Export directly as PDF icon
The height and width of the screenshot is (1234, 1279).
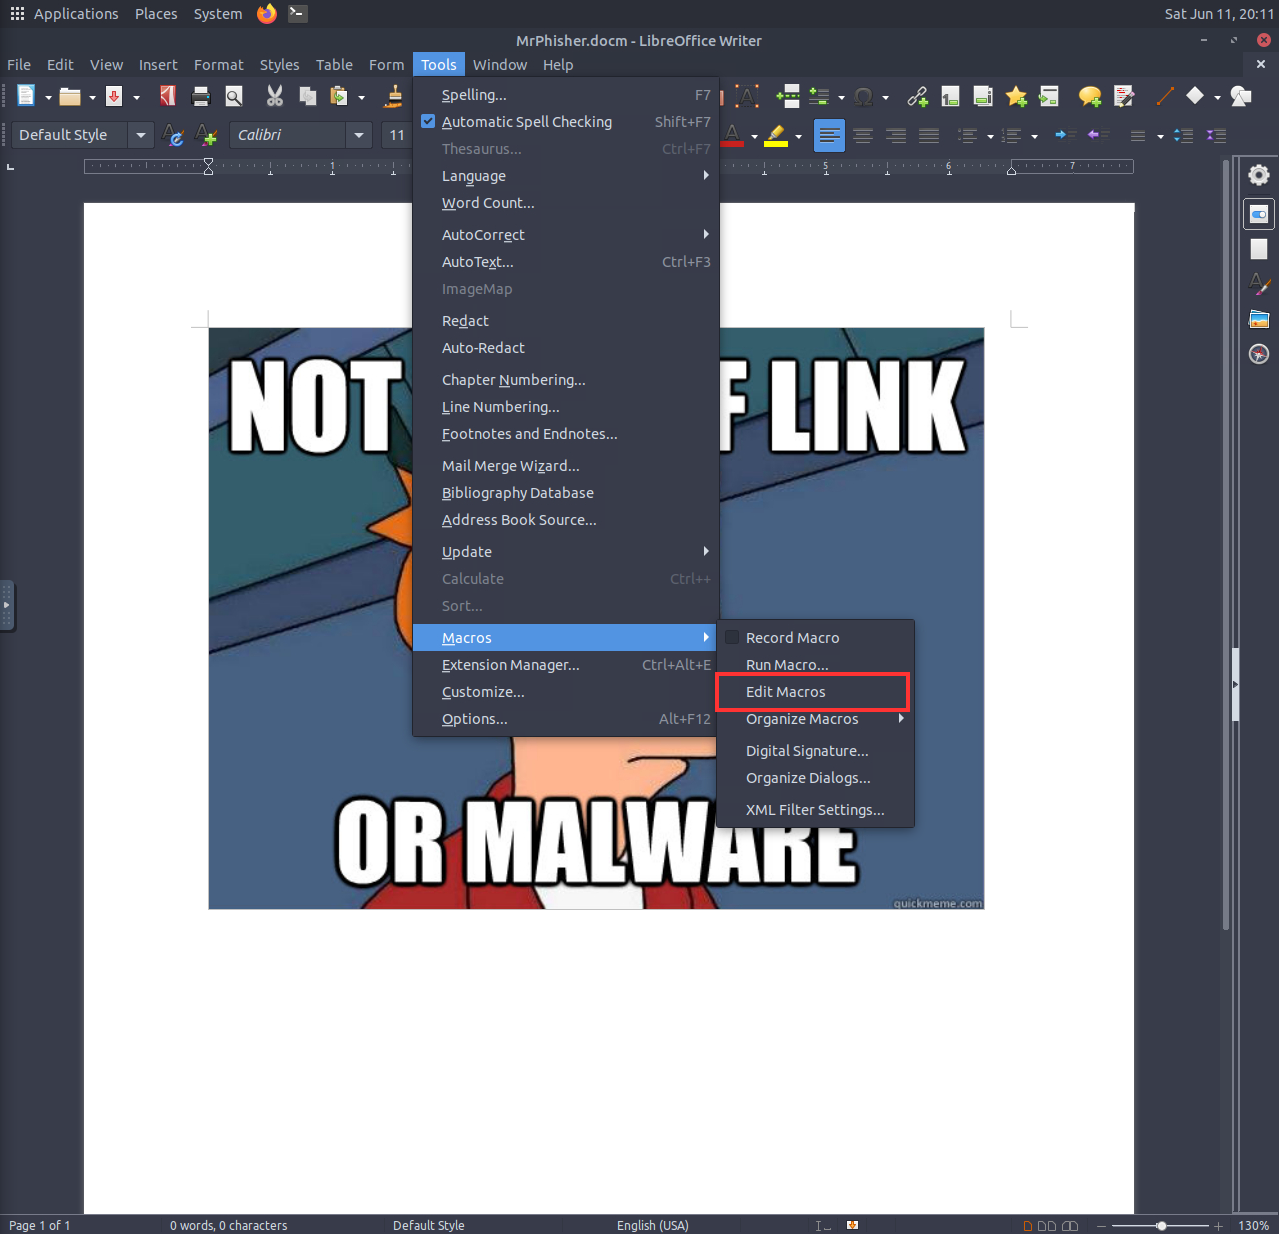pos(168,96)
